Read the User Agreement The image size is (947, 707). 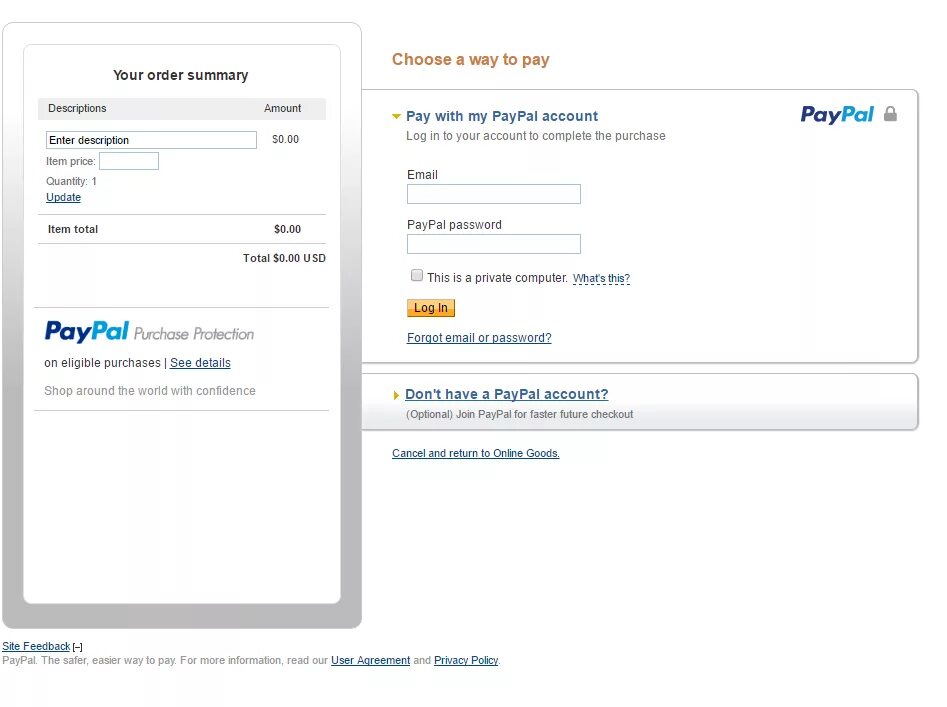(x=370, y=661)
